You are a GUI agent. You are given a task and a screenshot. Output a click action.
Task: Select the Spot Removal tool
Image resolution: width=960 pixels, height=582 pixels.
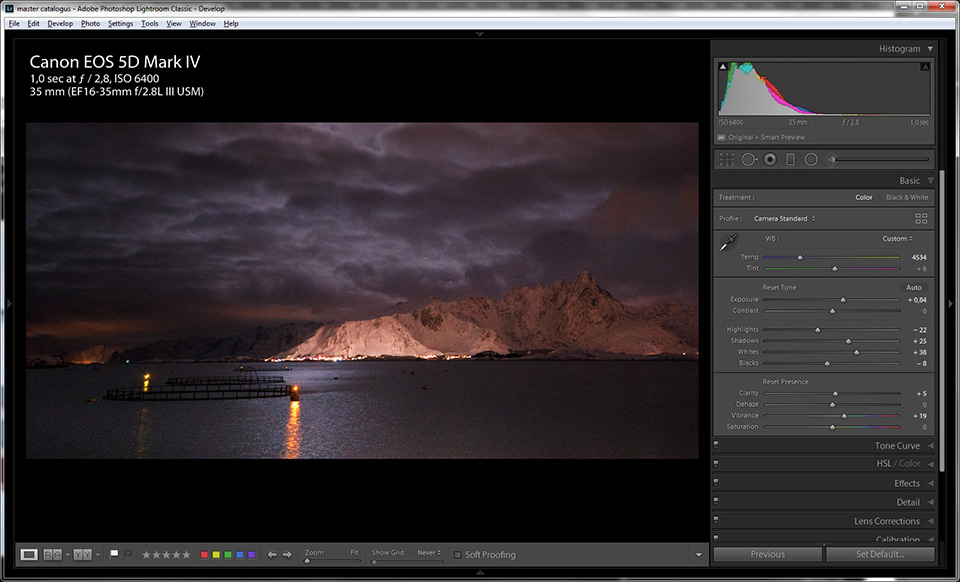[x=748, y=160]
